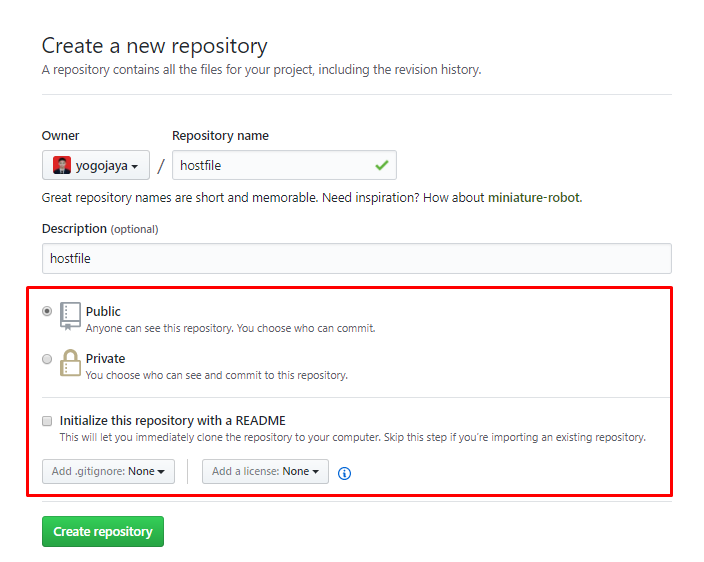Click the Private option label
Image resolution: width=704 pixels, height=562 pixels.
(x=105, y=359)
